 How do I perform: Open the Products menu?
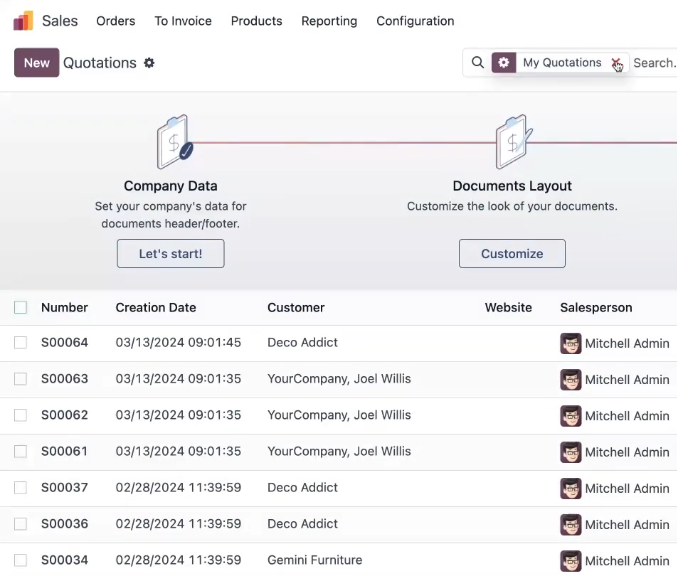256,21
